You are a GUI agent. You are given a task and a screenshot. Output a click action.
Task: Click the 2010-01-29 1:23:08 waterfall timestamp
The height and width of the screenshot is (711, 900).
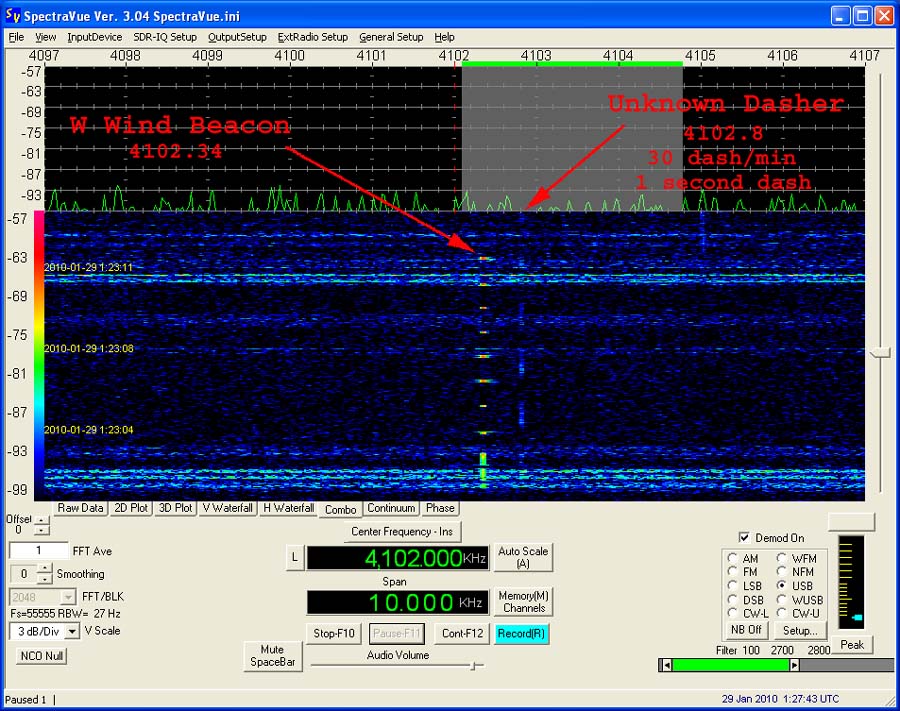(x=89, y=348)
